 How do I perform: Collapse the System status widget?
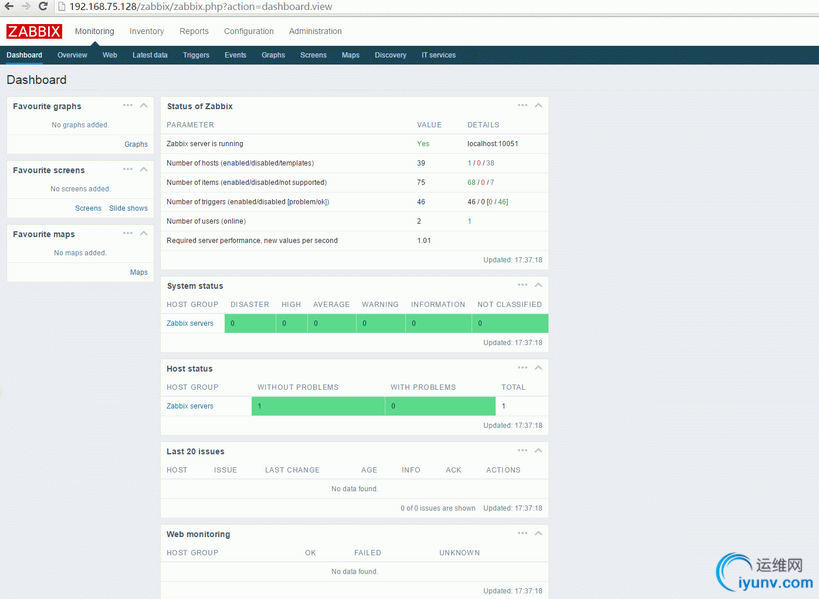tap(539, 285)
